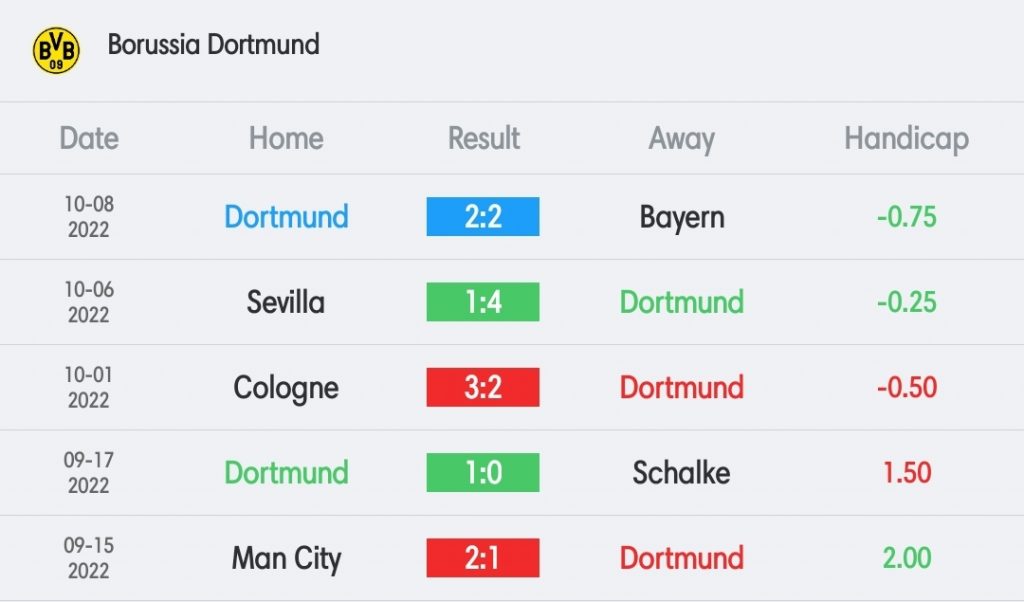The height and width of the screenshot is (602, 1024).
Task: Open the blue 2:2 result badge
Action: point(483,217)
